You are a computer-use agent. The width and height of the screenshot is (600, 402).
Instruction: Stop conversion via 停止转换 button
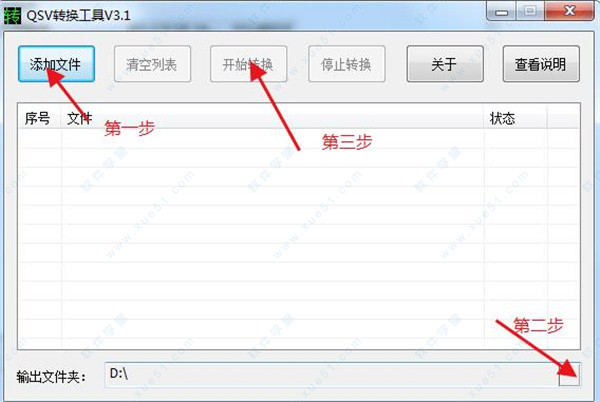347,64
